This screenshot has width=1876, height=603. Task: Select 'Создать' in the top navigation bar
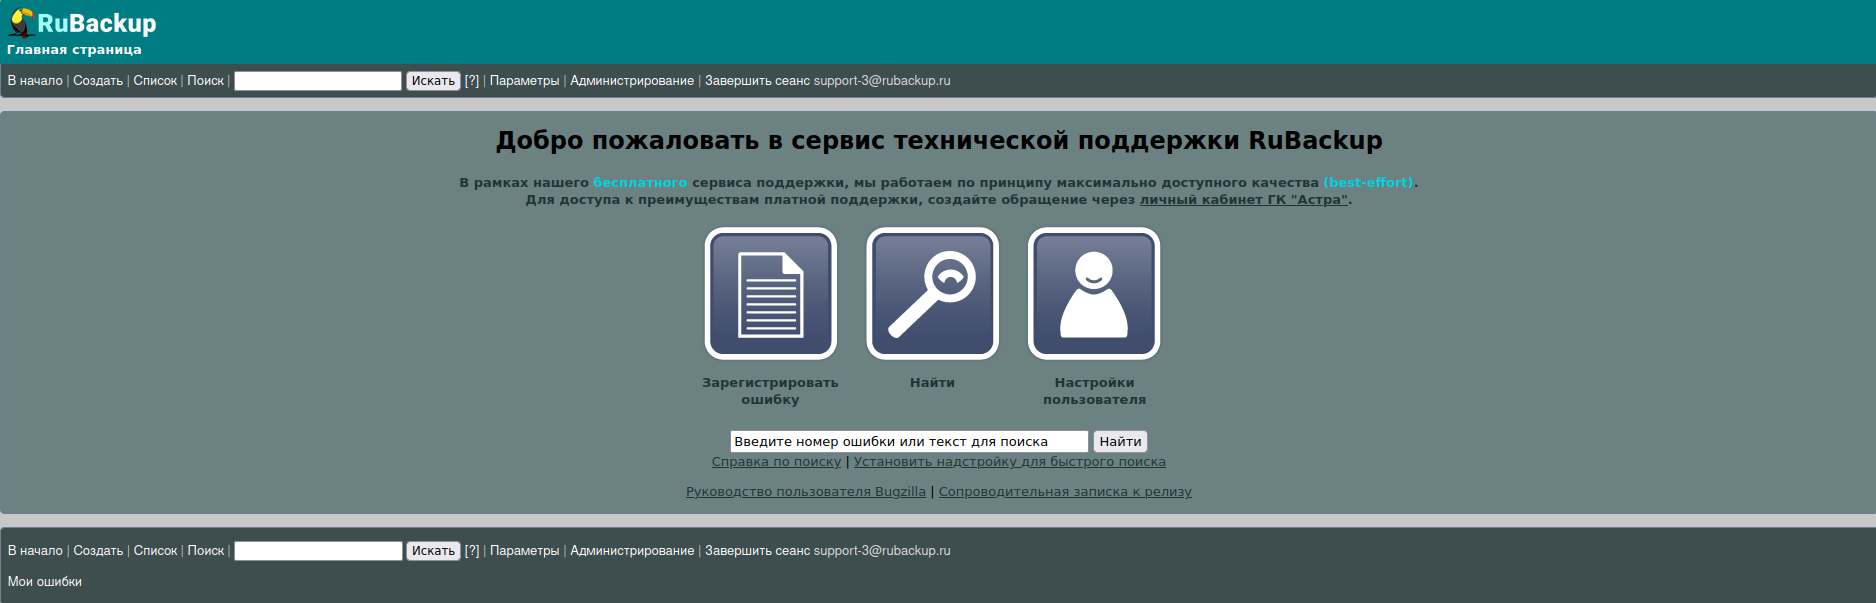[x=98, y=81]
